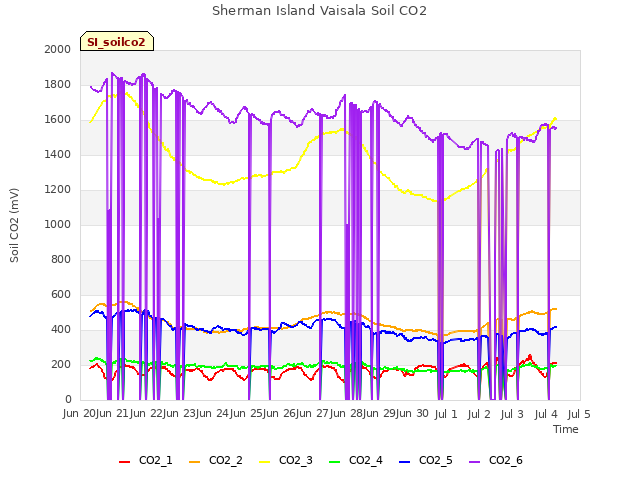
Task: Click the 800 y-axis tick label
Action: click(61, 260)
